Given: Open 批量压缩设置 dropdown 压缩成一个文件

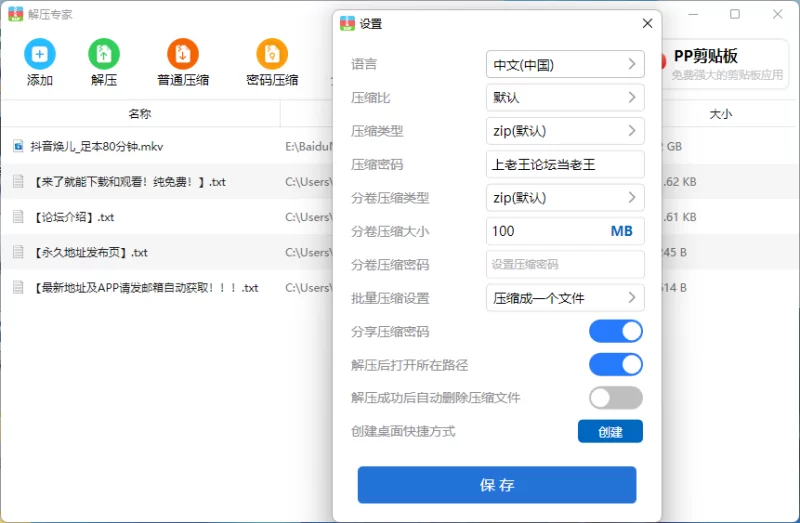Looking at the screenshot, I should tap(565, 298).
